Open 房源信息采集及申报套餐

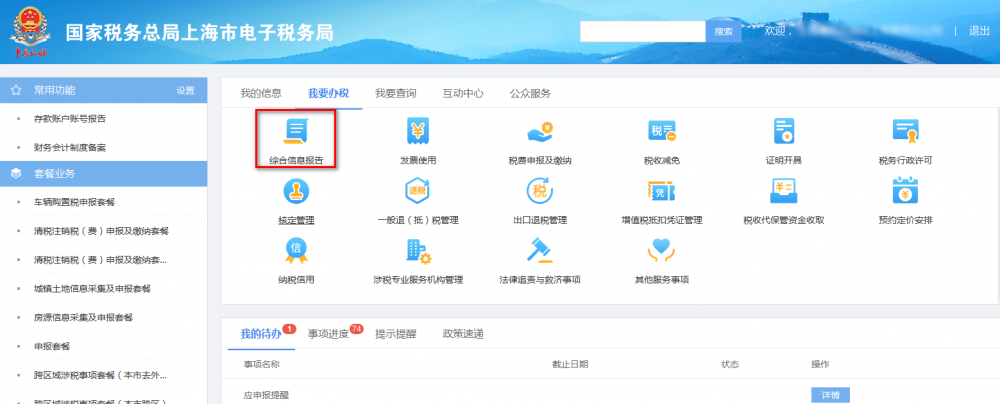point(84,317)
